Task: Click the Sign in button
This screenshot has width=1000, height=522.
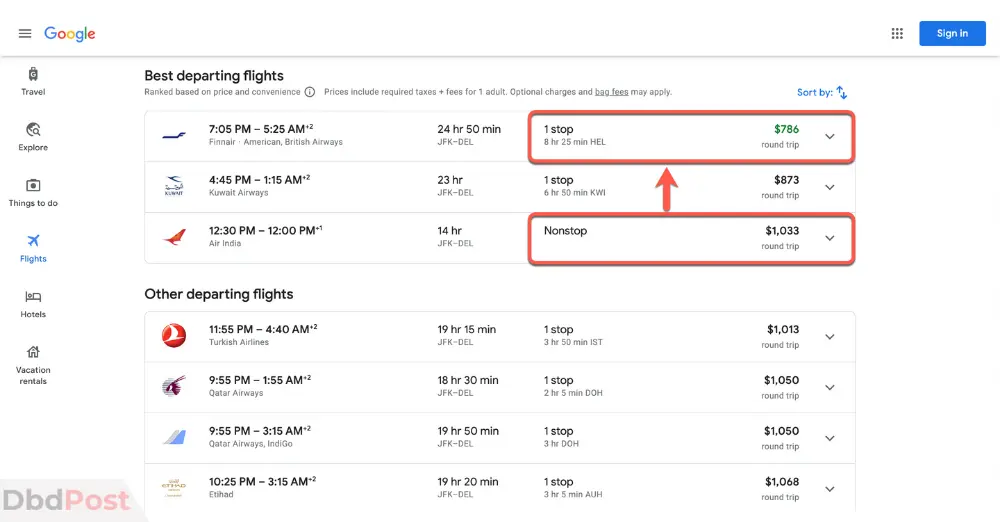Action: click(x=952, y=33)
